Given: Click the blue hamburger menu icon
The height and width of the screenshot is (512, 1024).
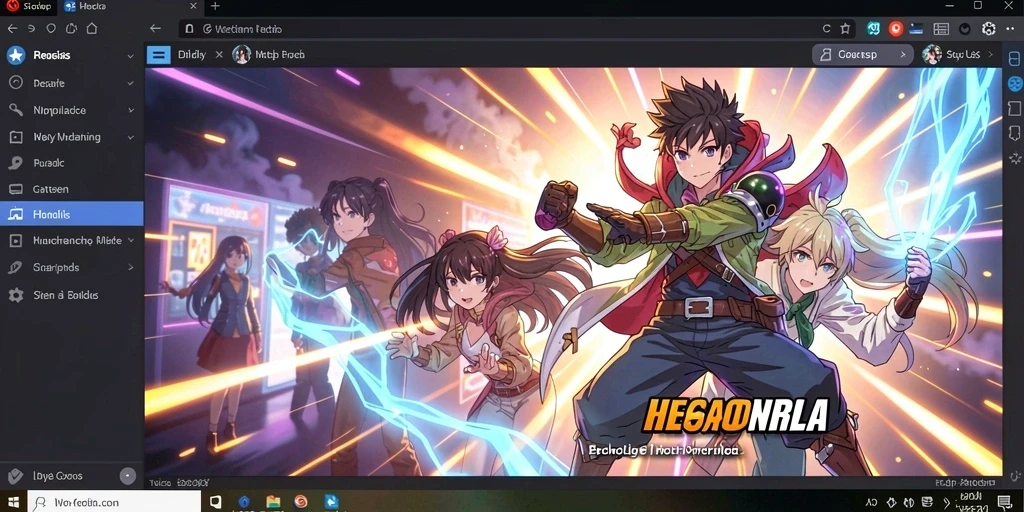Looking at the screenshot, I should pos(158,55).
